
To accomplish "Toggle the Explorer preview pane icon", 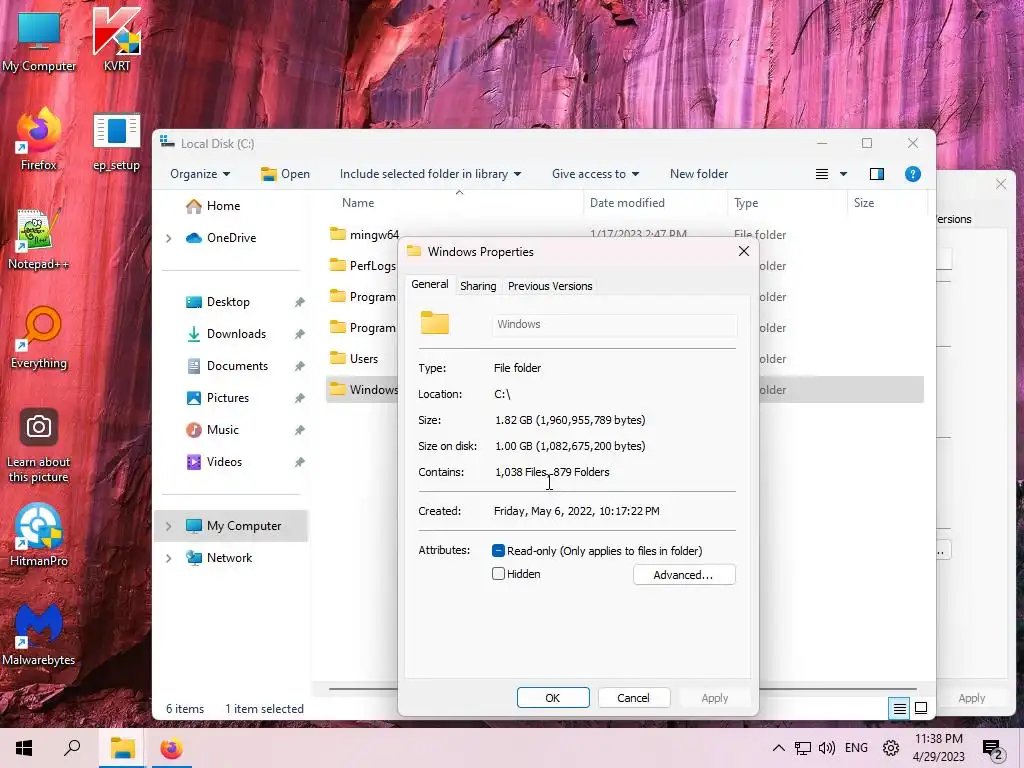I will pos(876,174).
